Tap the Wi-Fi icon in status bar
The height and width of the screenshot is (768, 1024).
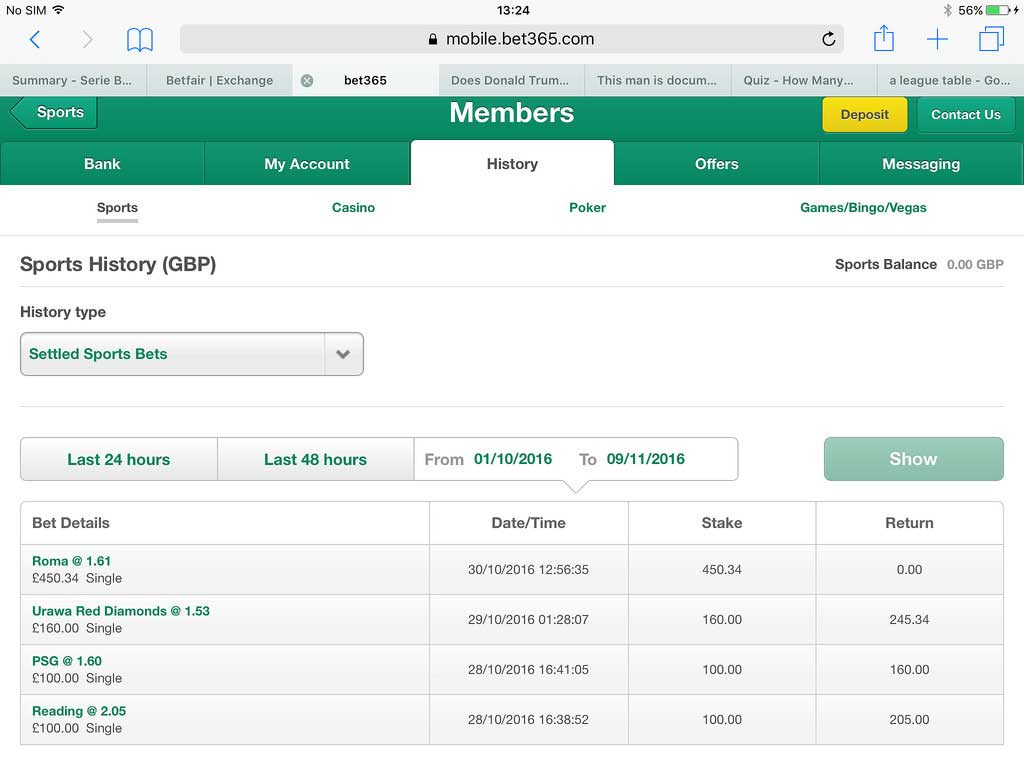(58, 10)
